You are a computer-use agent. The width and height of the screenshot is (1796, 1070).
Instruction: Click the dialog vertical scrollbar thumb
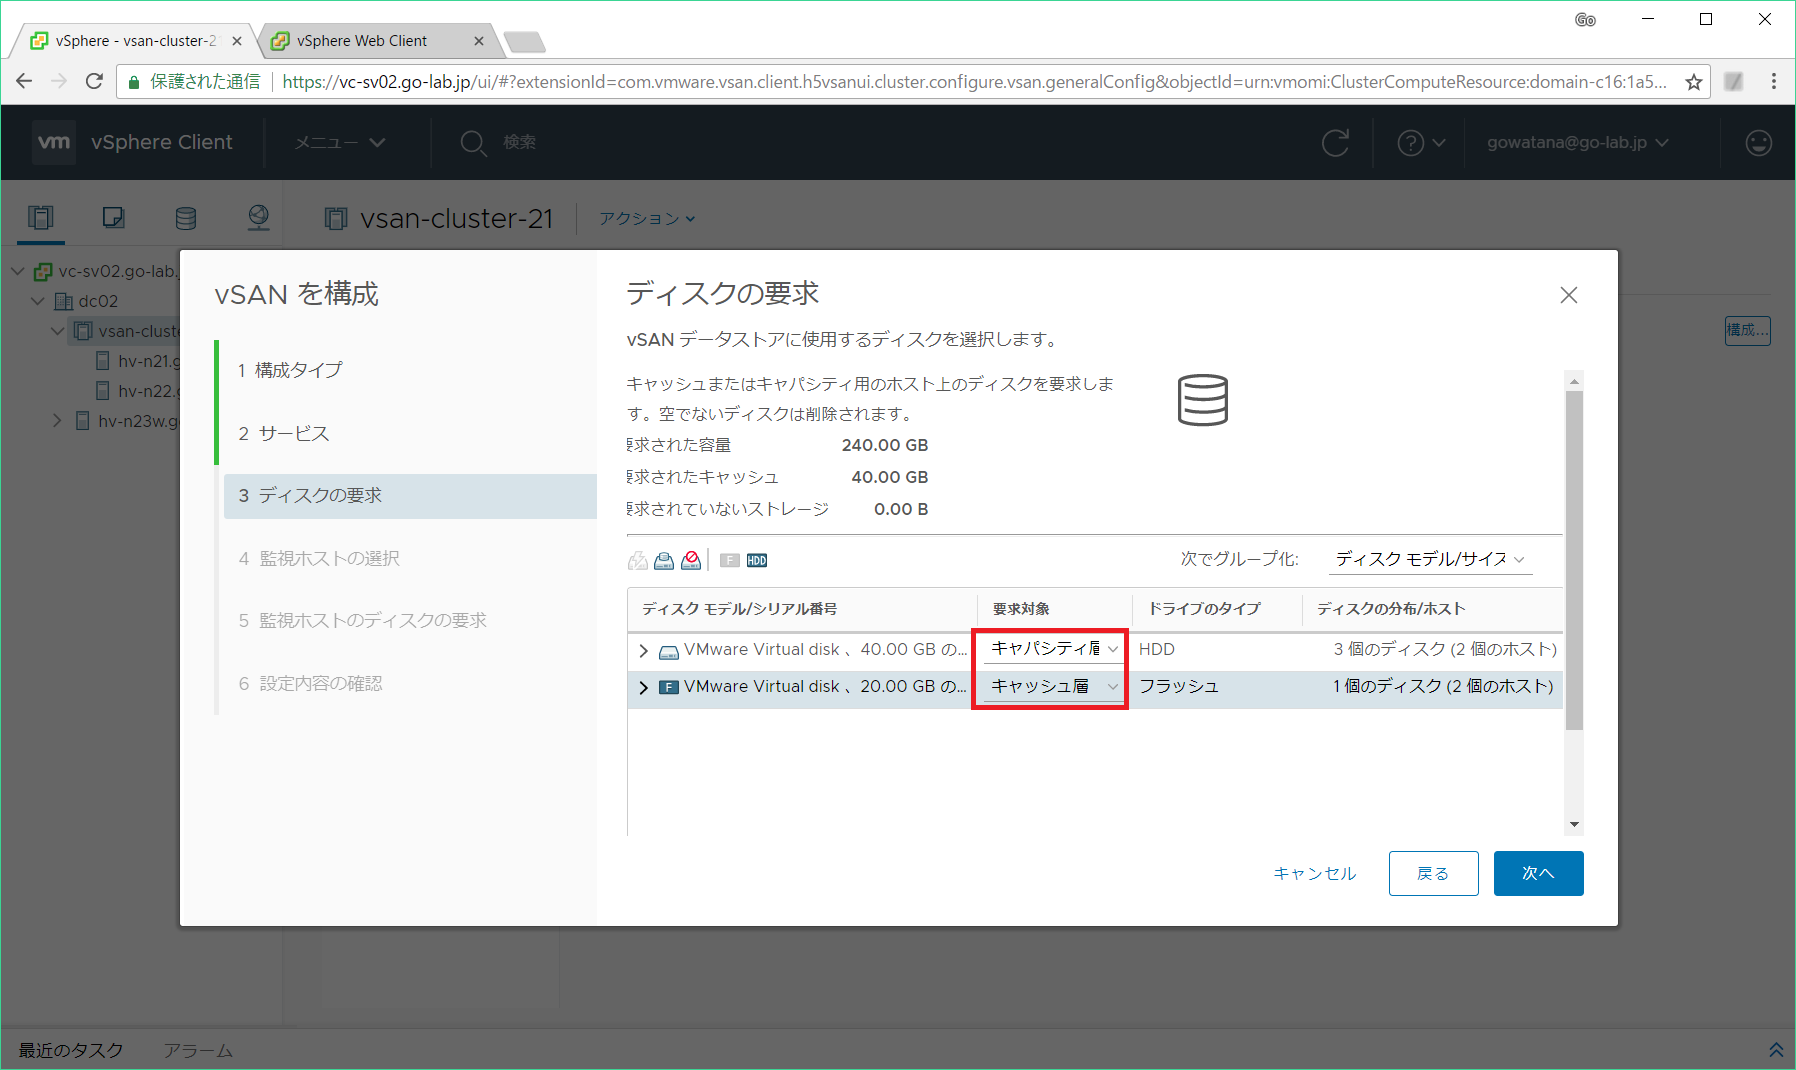[x=1574, y=561]
